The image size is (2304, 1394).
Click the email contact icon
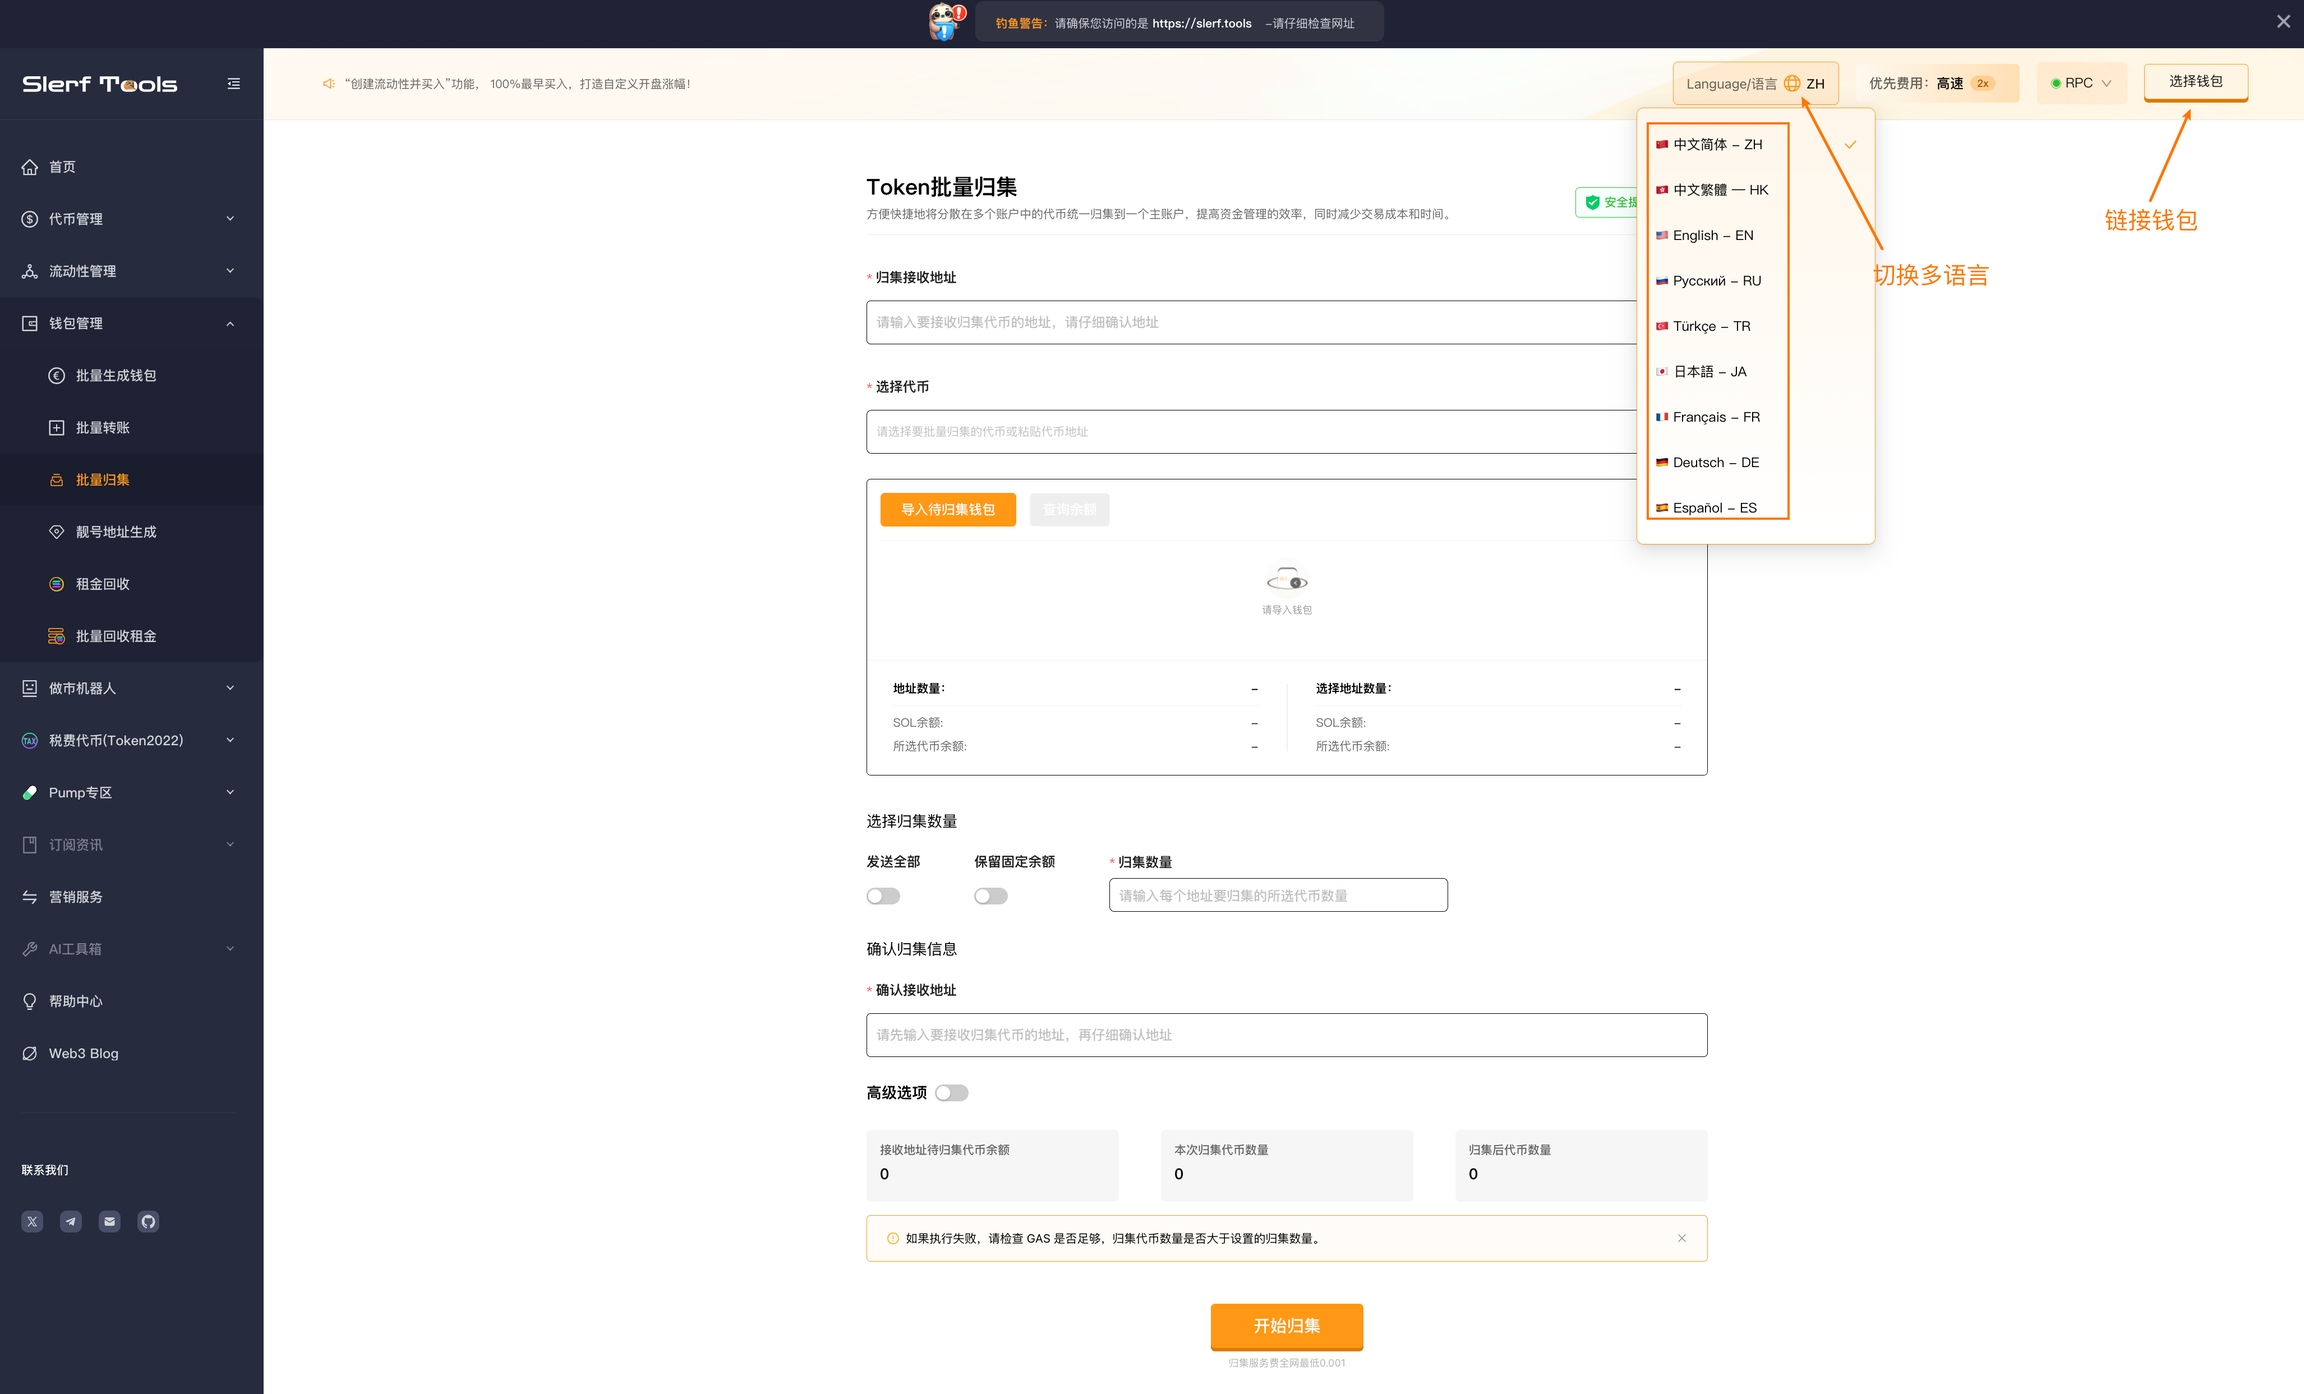110,1221
